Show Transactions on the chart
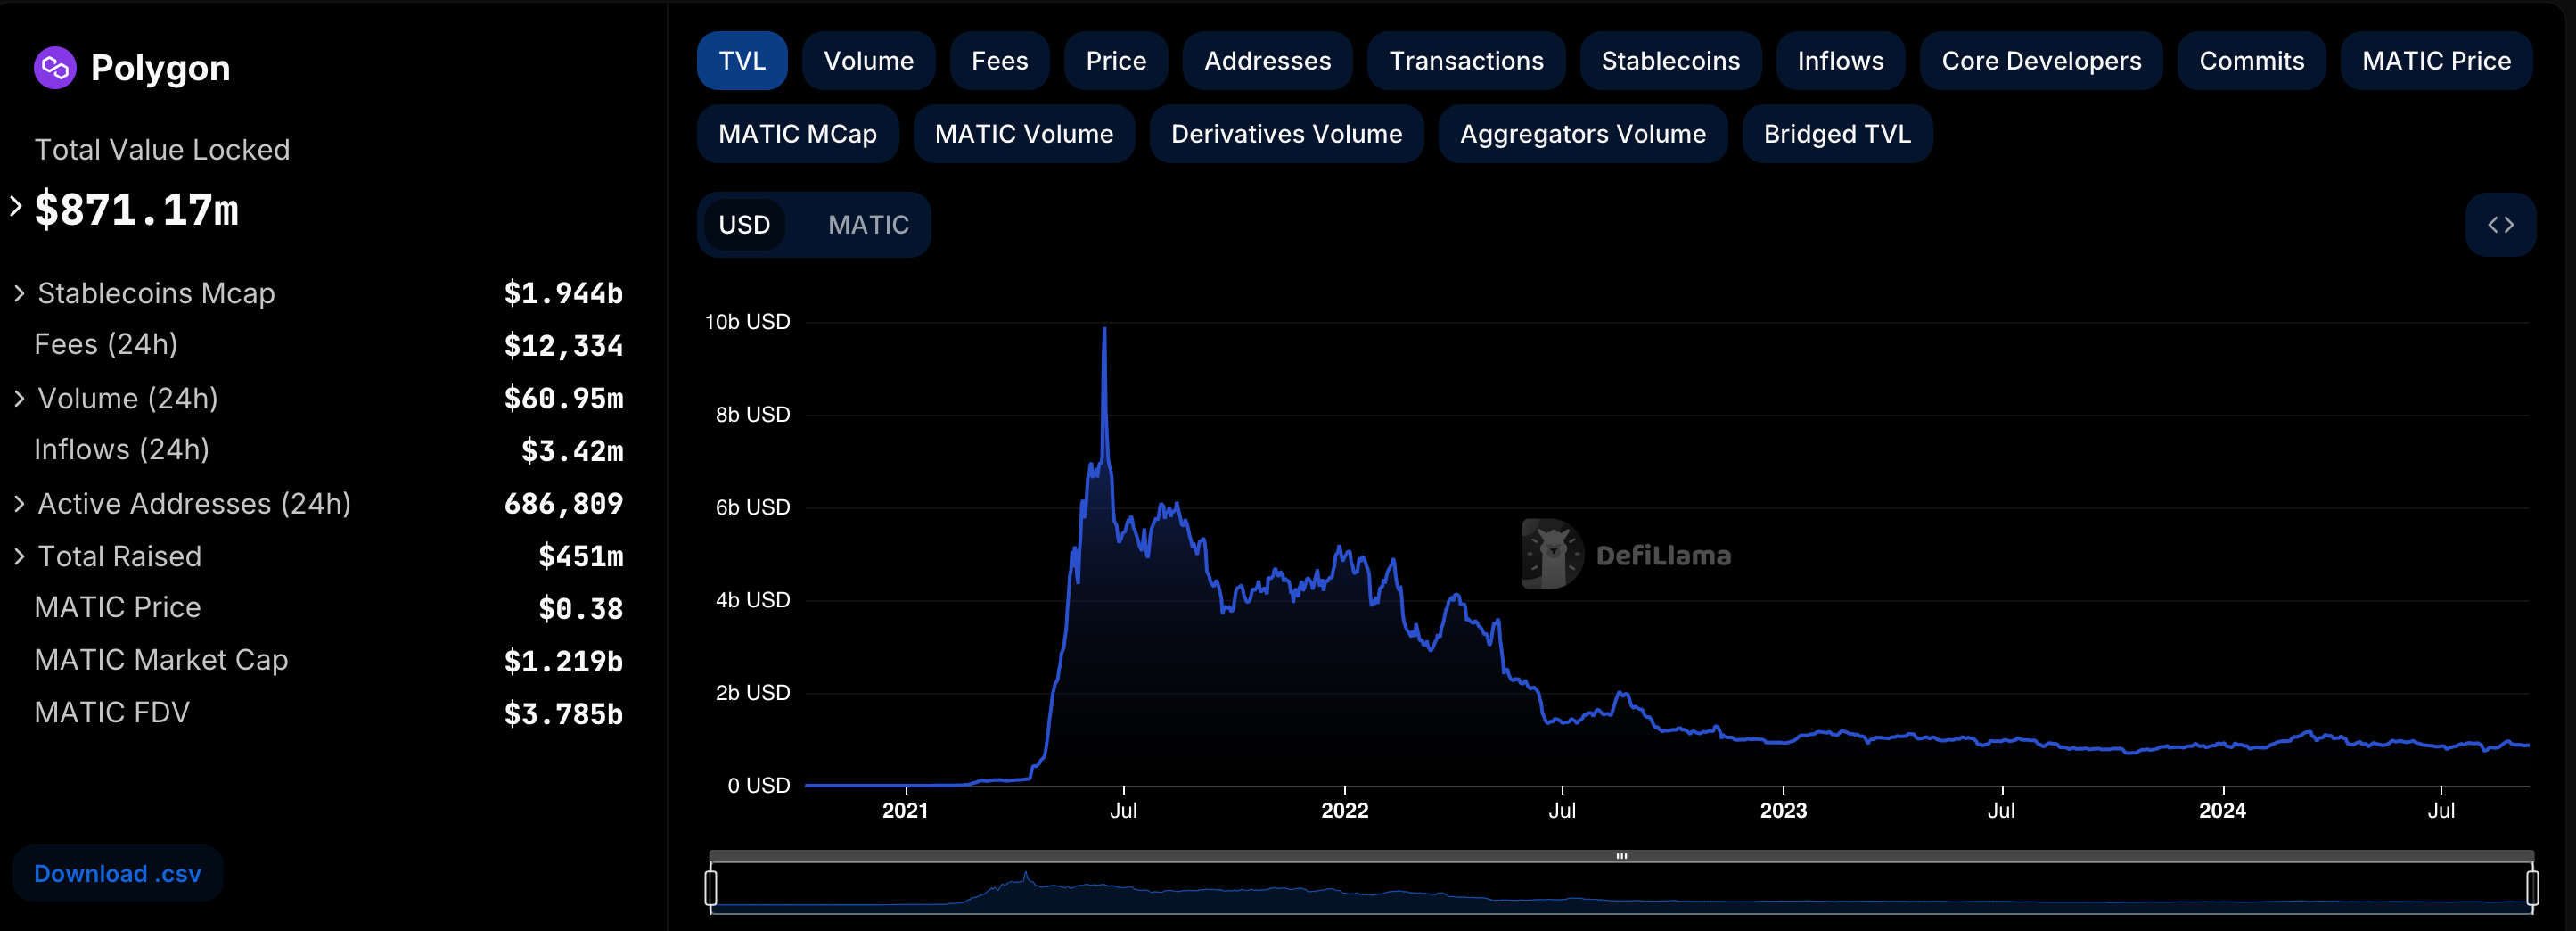The width and height of the screenshot is (2576, 931). [x=1466, y=61]
